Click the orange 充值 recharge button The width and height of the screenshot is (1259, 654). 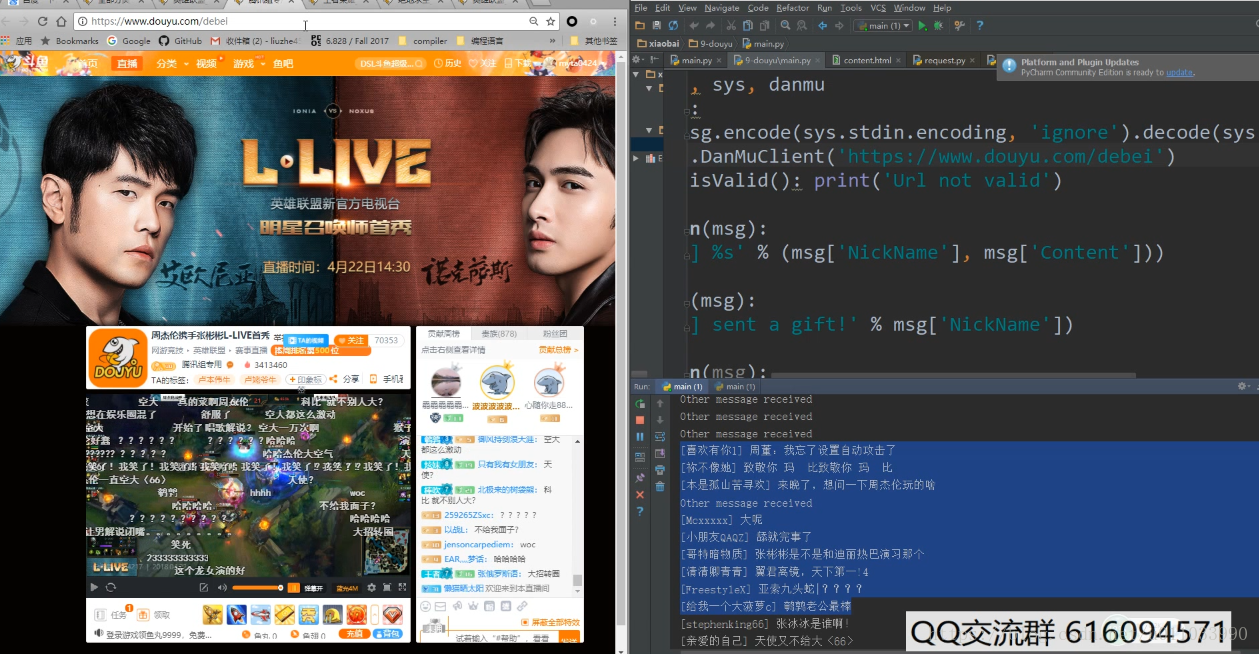tap(354, 634)
